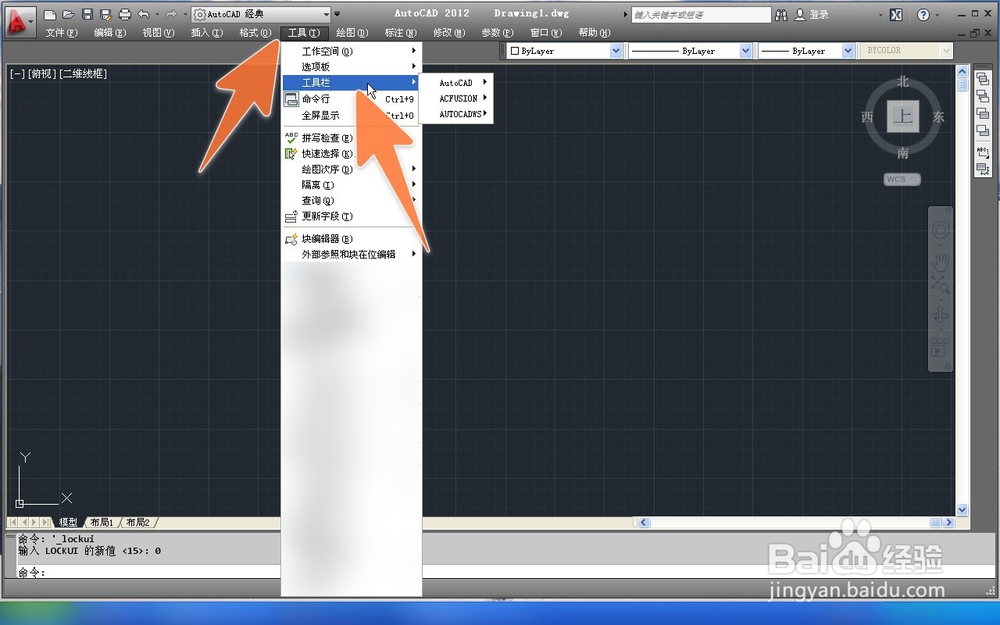
Task: Click the help question mark icon
Action: [923, 15]
